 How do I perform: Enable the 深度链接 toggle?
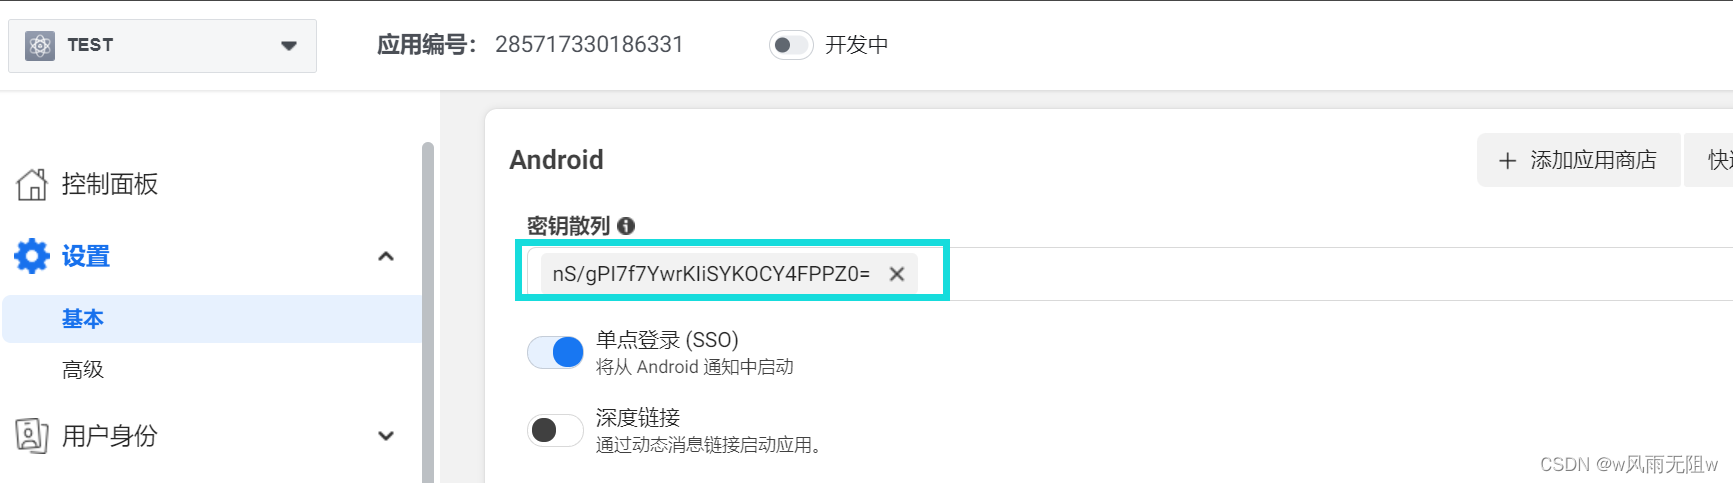point(555,430)
